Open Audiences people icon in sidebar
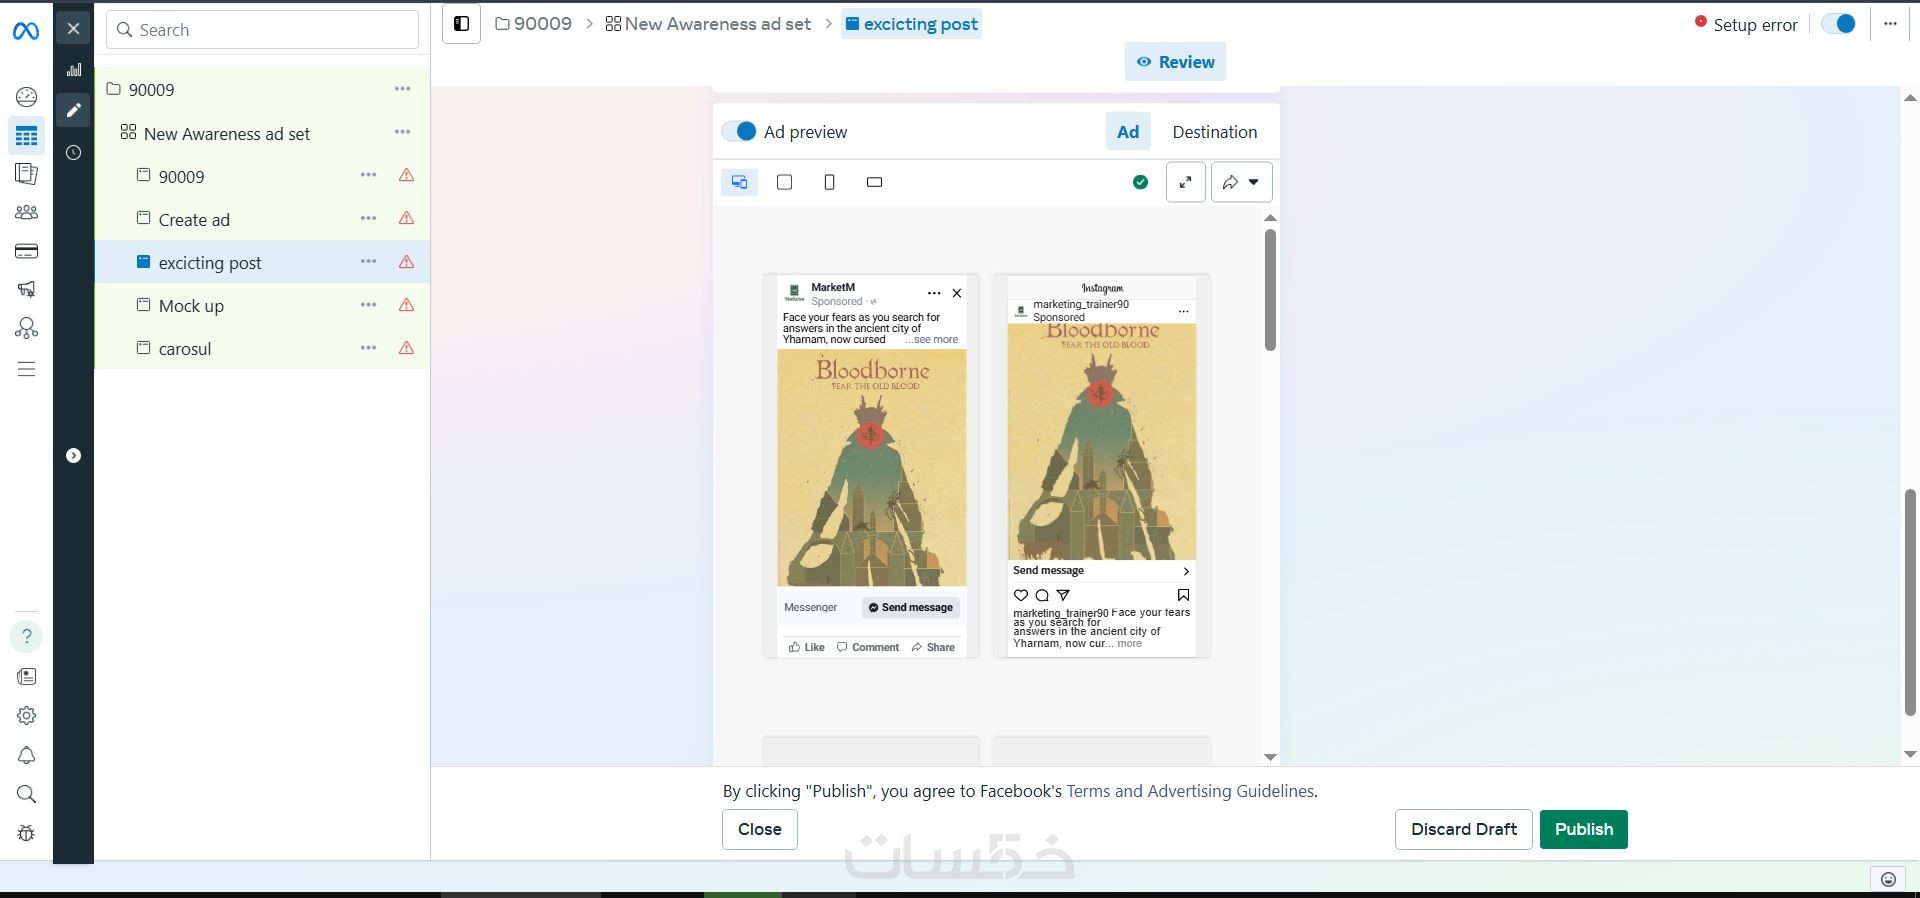This screenshot has width=1920, height=898. coord(27,212)
